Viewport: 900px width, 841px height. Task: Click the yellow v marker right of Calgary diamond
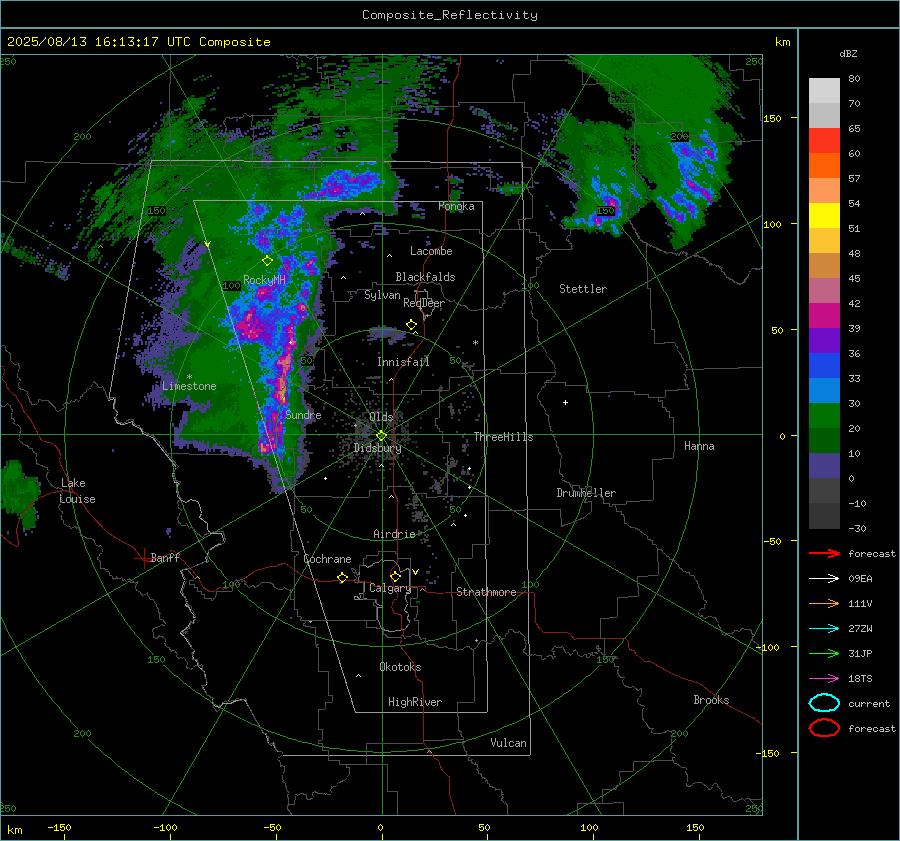click(416, 572)
